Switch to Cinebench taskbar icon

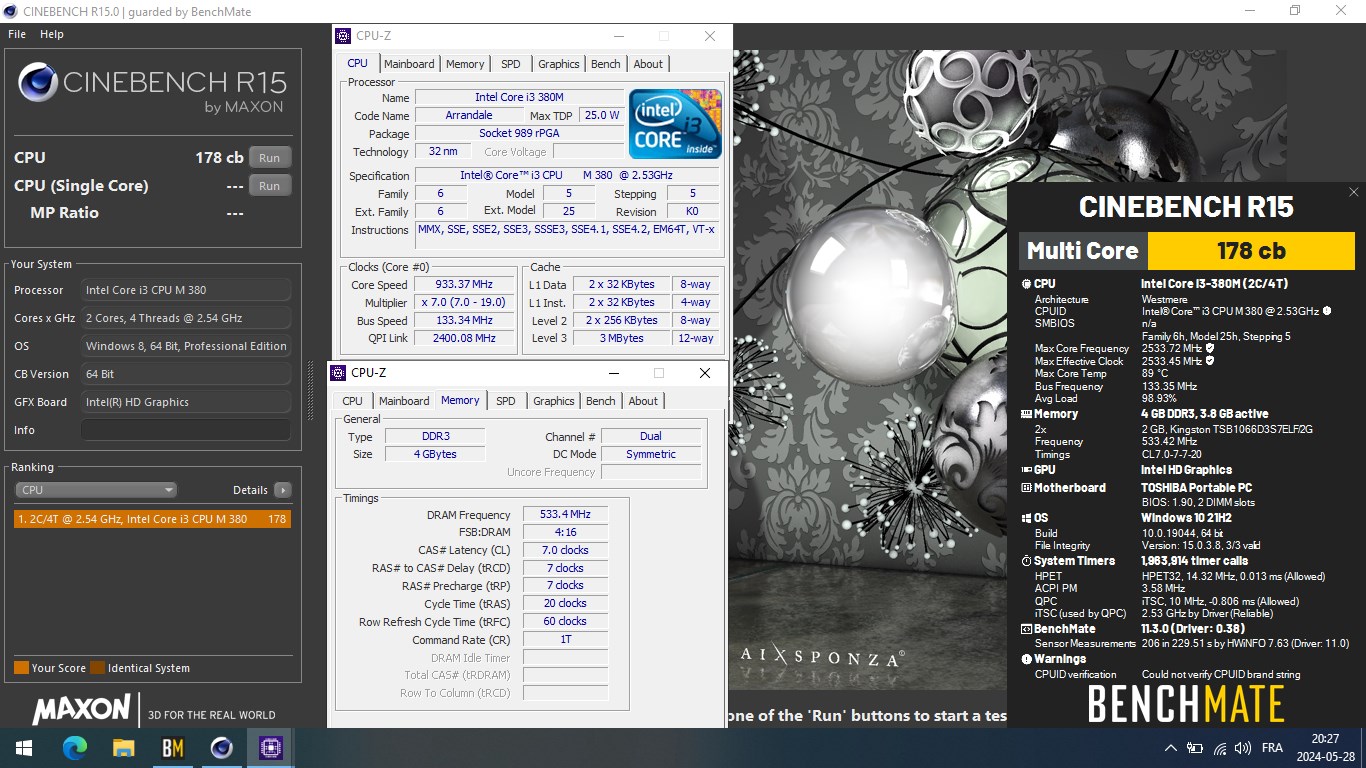pos(221,748)
